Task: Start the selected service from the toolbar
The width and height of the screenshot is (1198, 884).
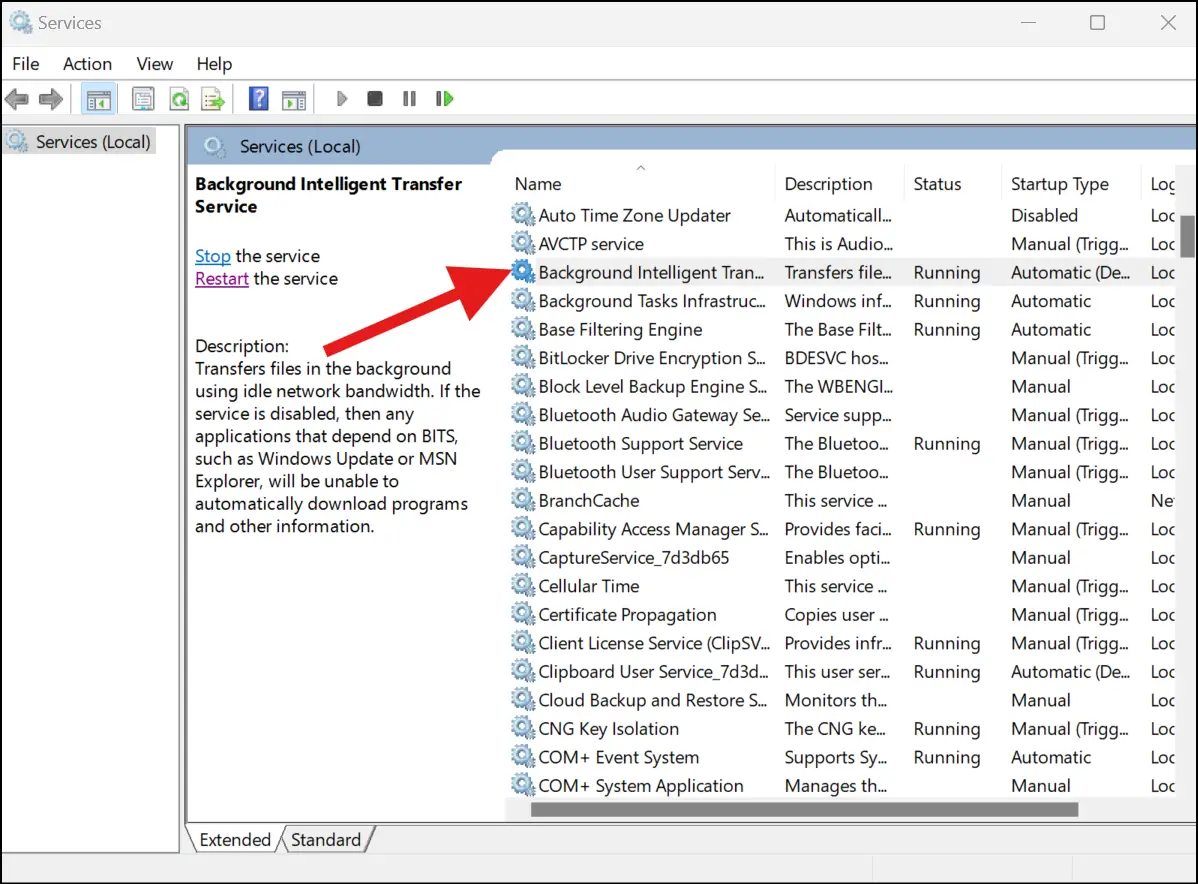Action: [x=341, y=98]
